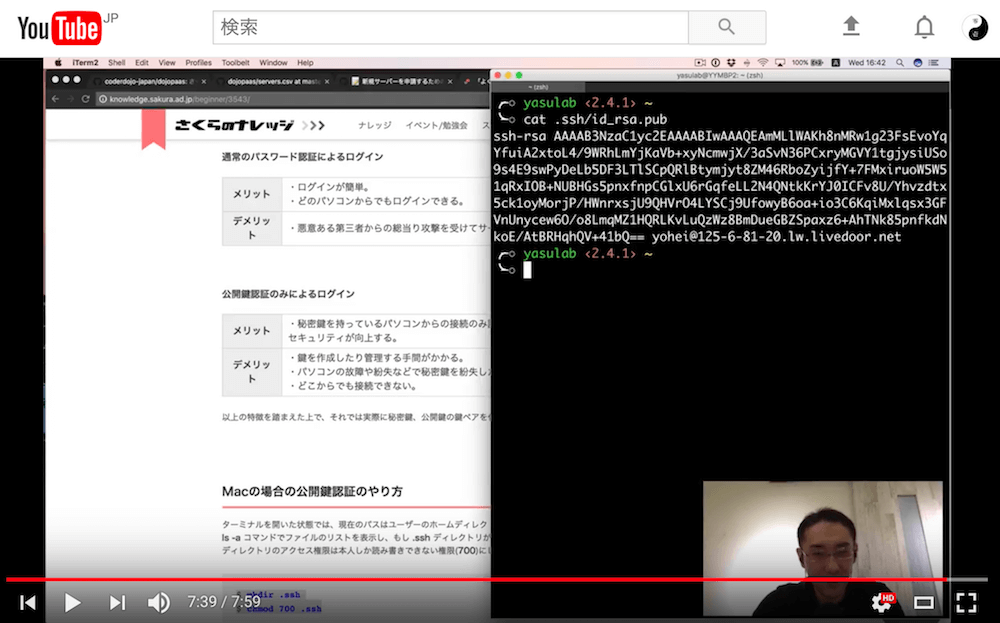Click the AirPlay menu bar icon
The image size is (1000, 623).
click(x=779, y=62)
